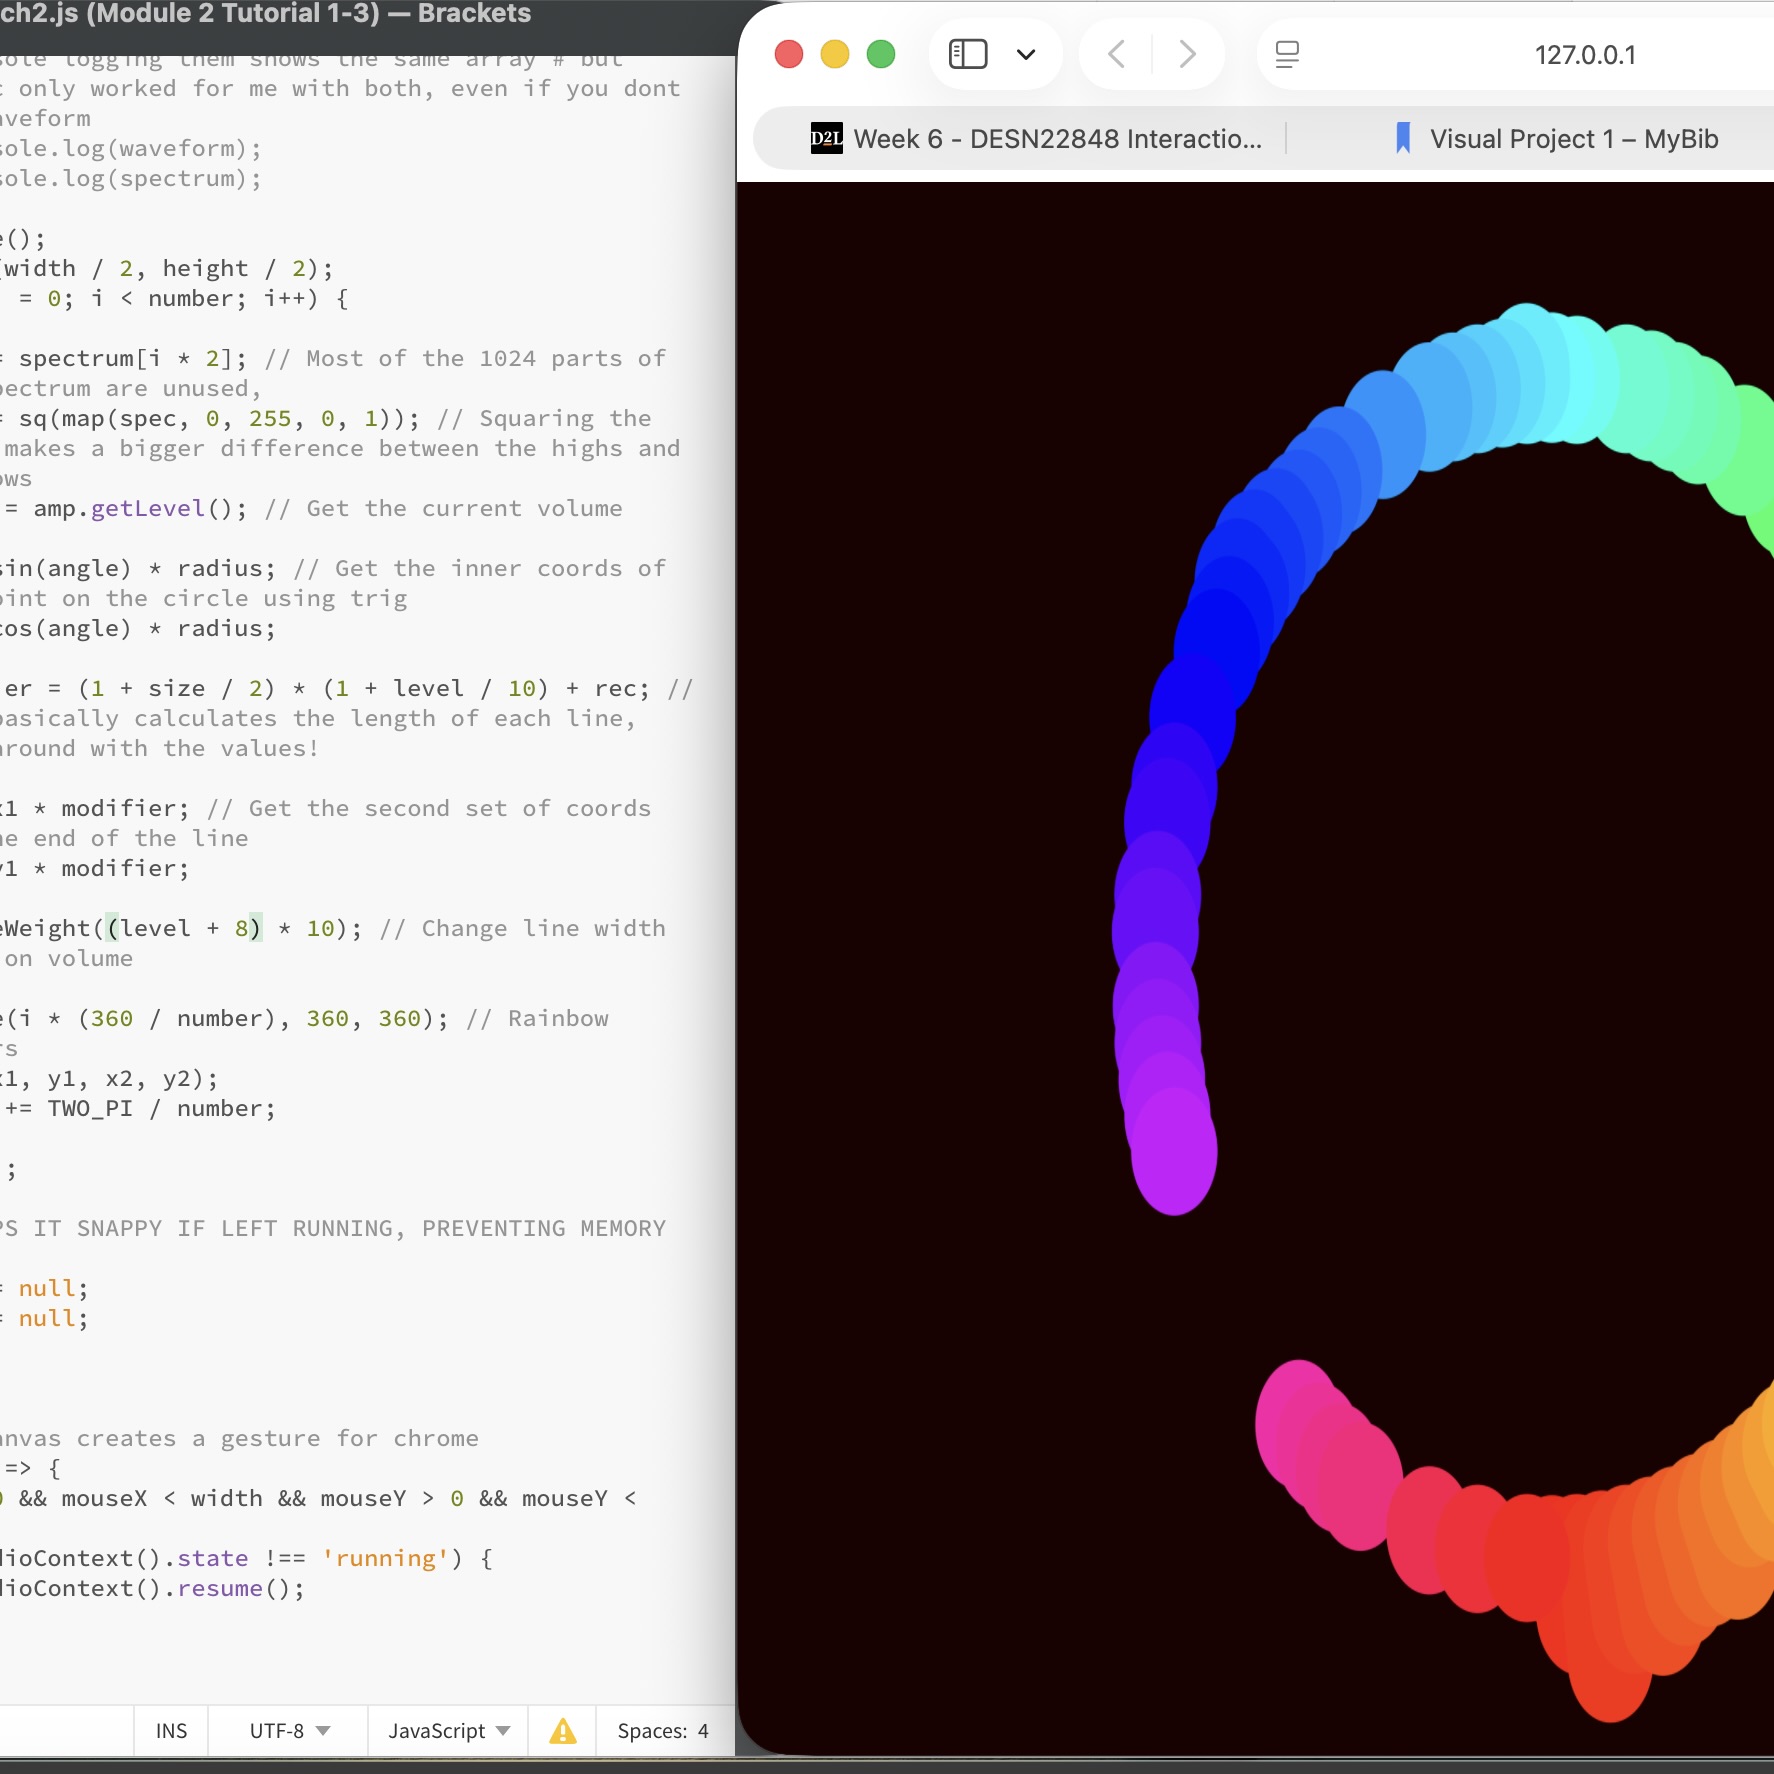The width and height of the screenshot is (1774, 1774).
Task: Minimize Safari with the yellow button
Action: point(835,54)
